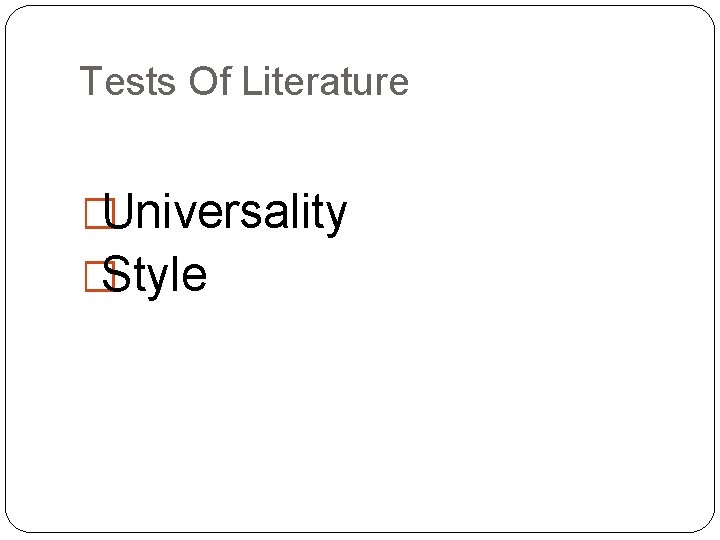The width and height of the screenshot is (720, 540).
Task: Click the capital S of Style
Action: 115,274
